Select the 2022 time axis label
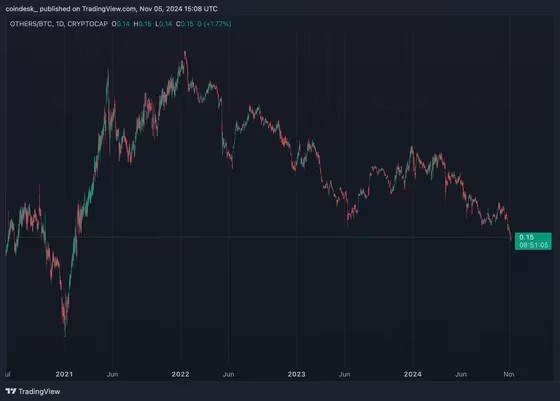 click(180, 374)
